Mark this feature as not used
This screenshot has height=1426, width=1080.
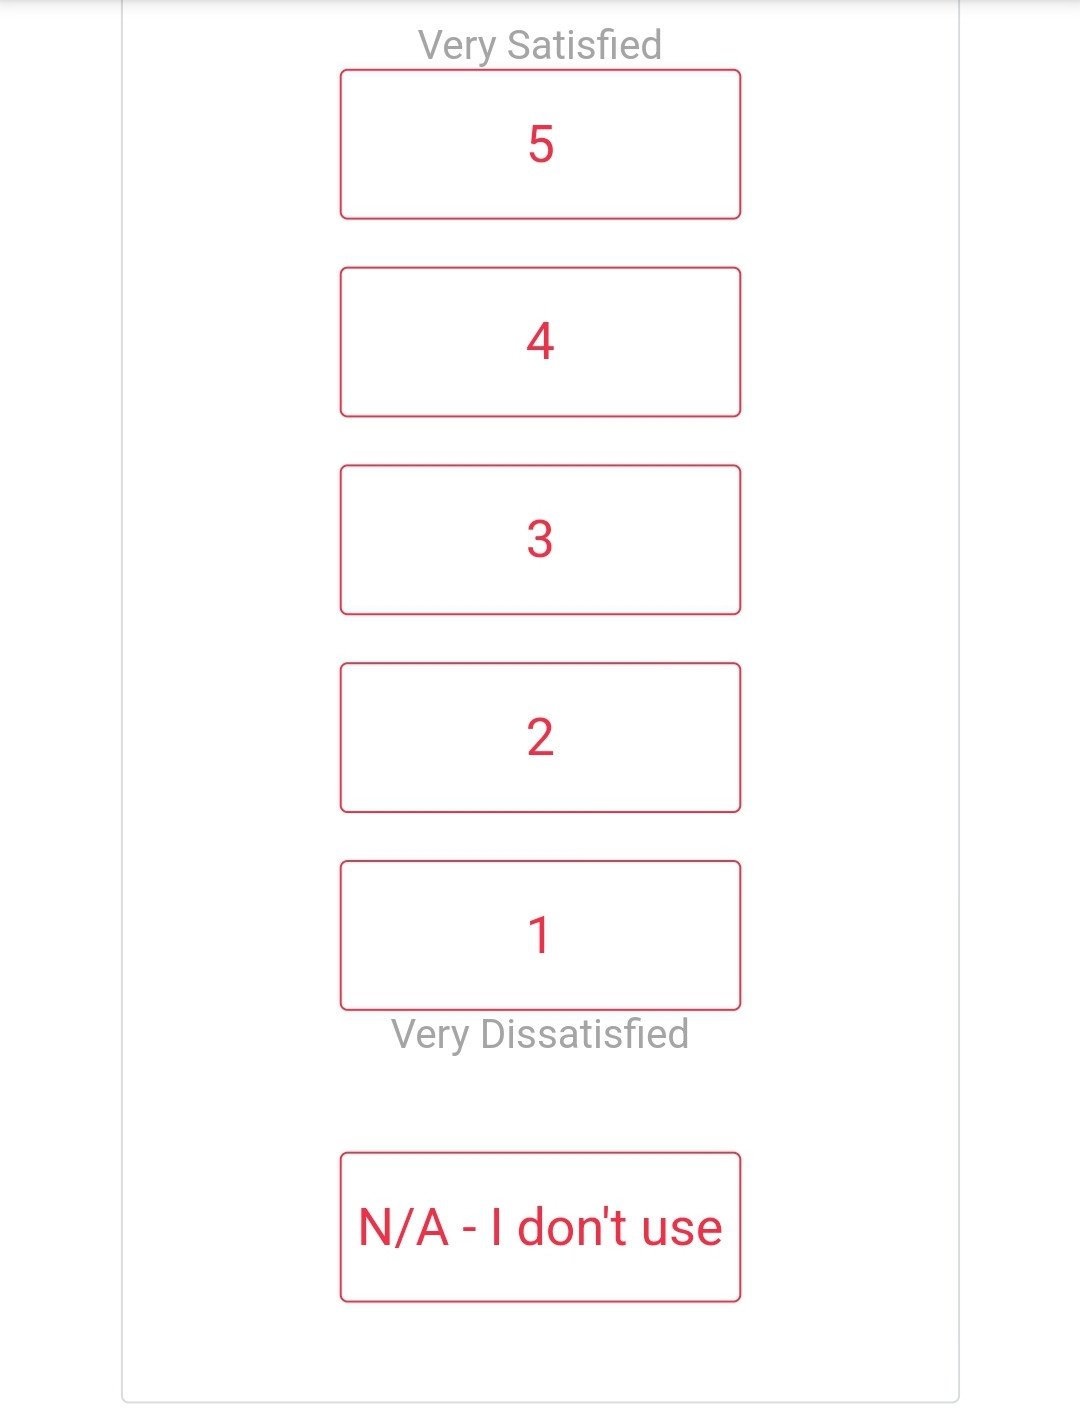click(x=540, y=1227)
